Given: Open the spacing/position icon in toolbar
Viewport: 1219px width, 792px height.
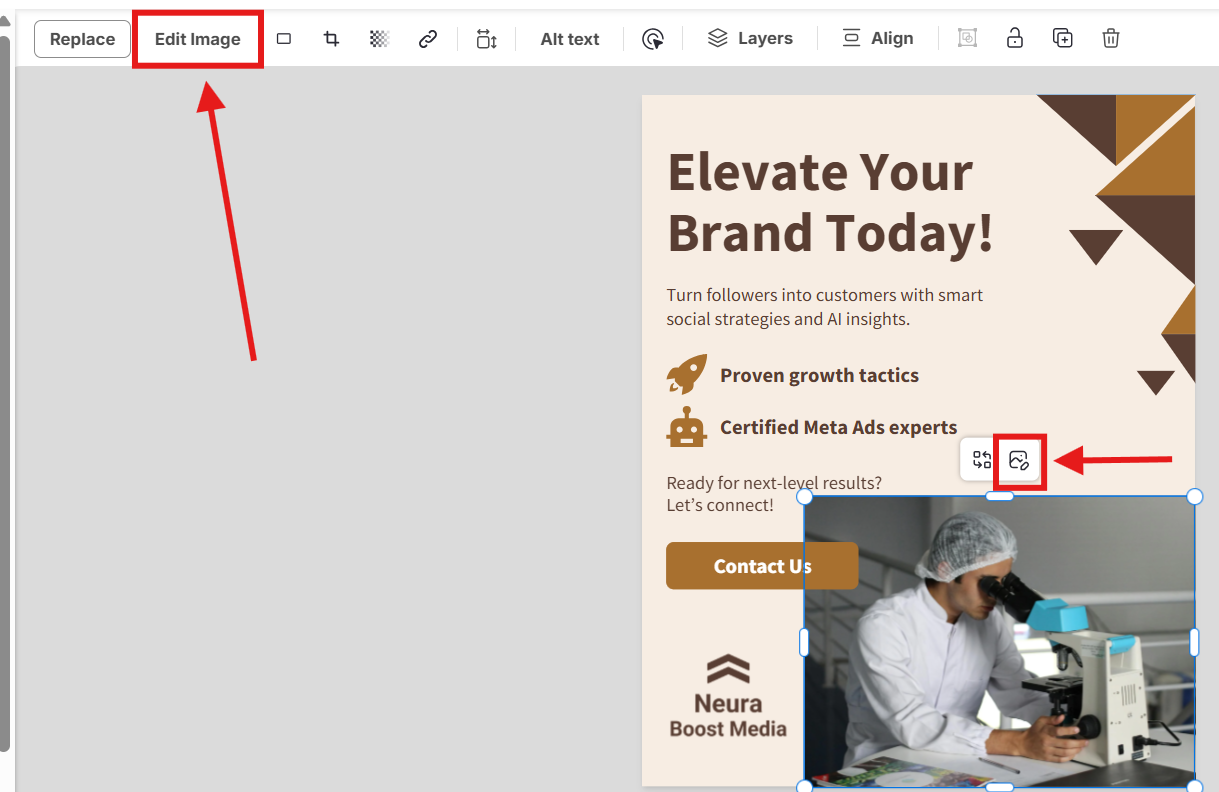Looking at the screenshot, I should (486, 39).
